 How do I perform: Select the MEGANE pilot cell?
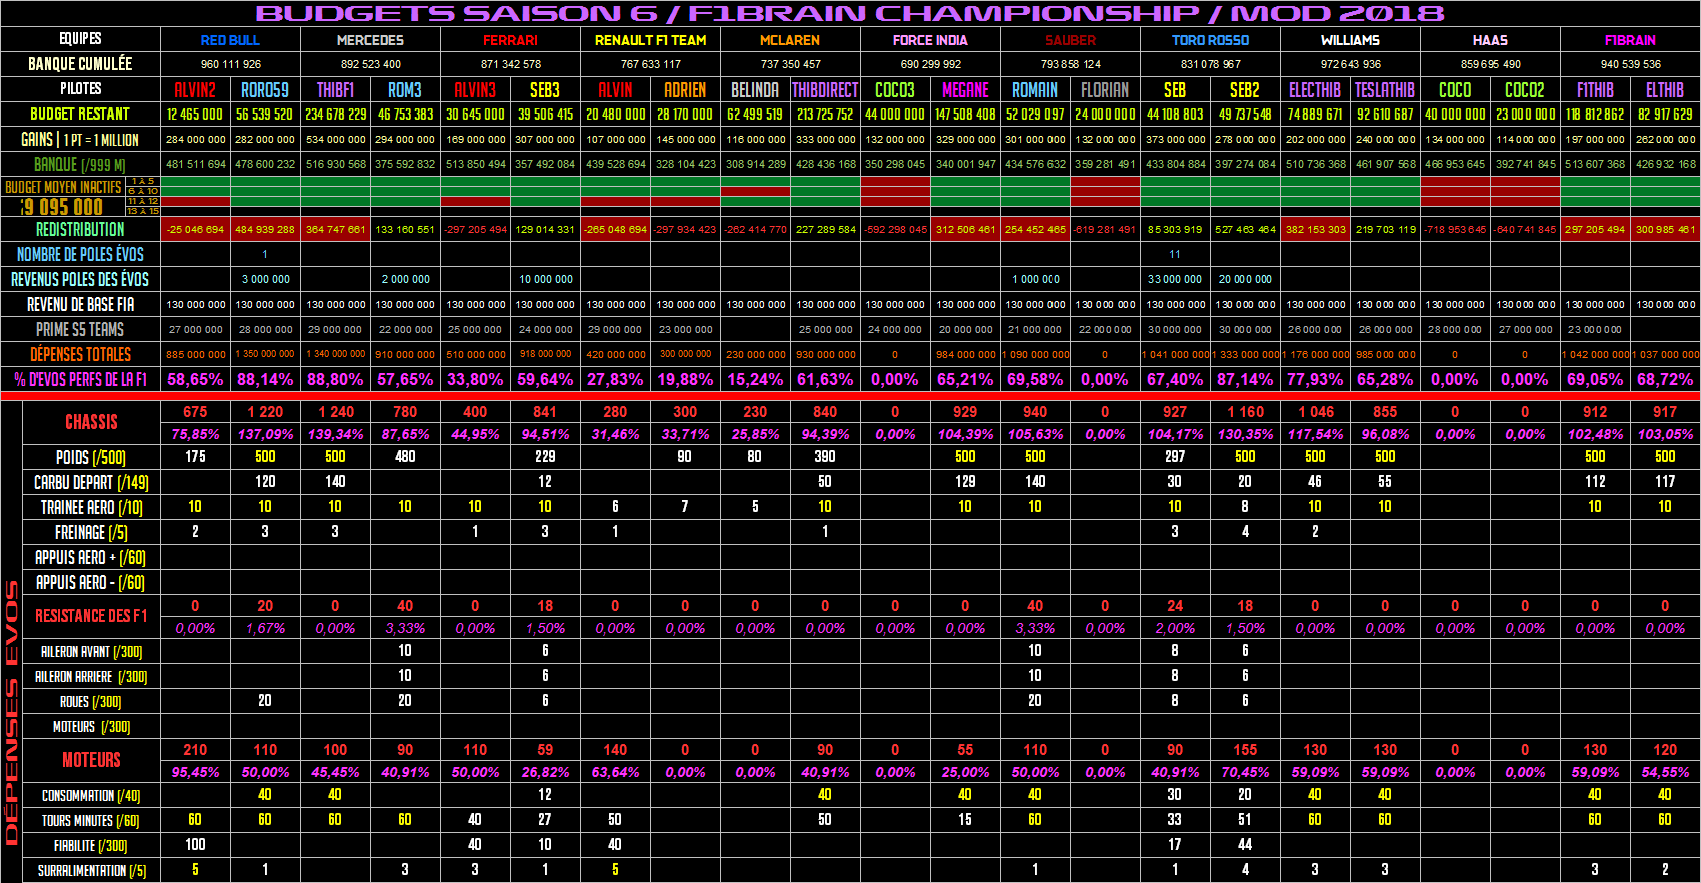tap(965, 90)
